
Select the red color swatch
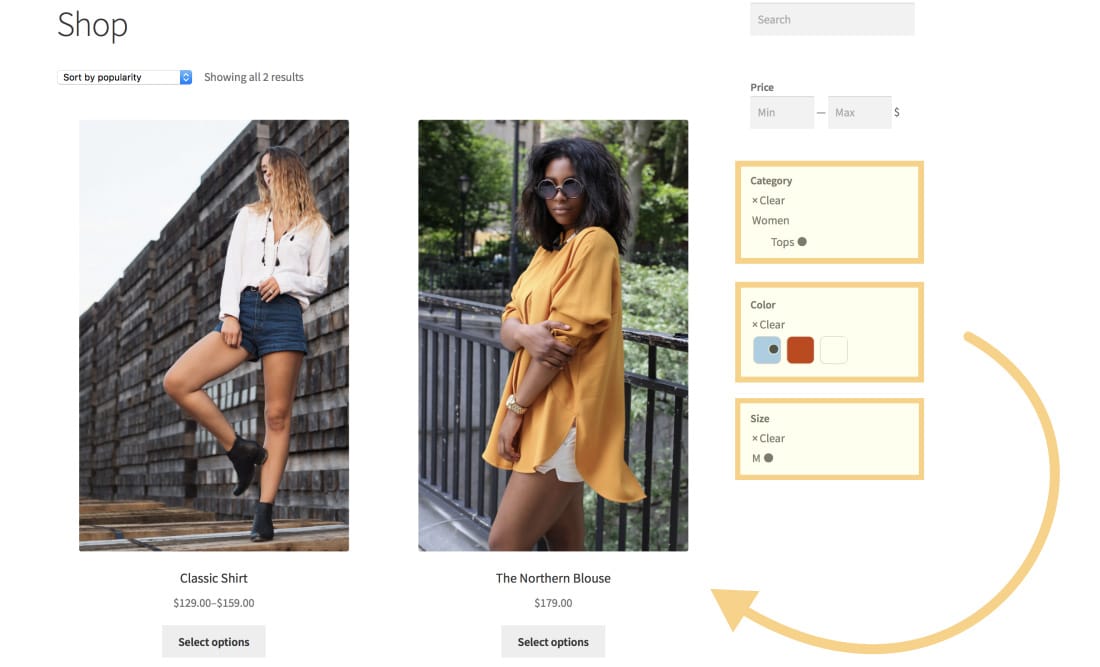pyautogui.click(x=799, y=350)
